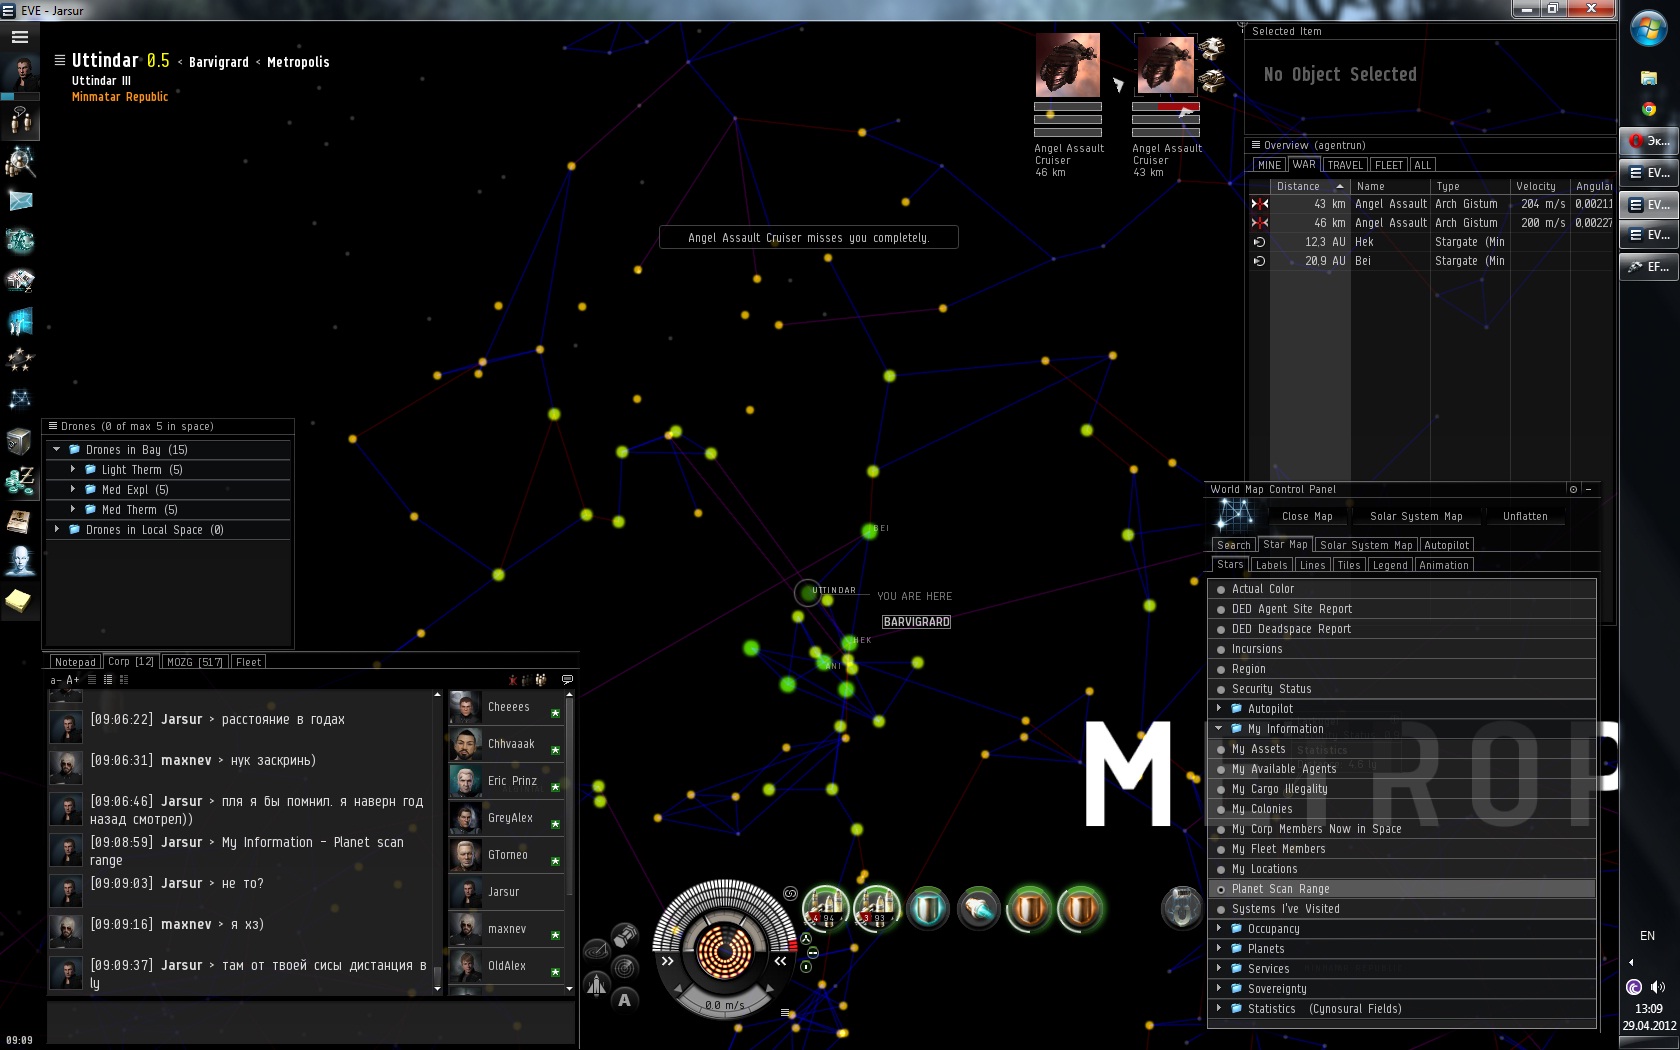Image resolution: width=1680 pixels, height=1050 pixels.
Task: Activate the afterburner thruster module
Action: (x=979, y=908)
